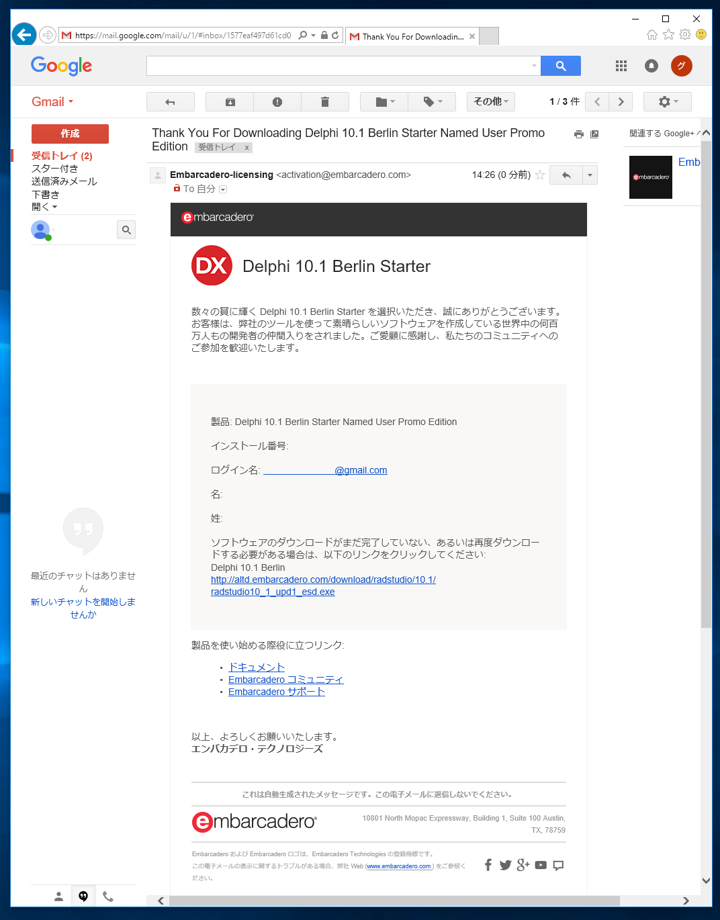
Task: Open スター付き starred folder
Action: coord(55,168)
